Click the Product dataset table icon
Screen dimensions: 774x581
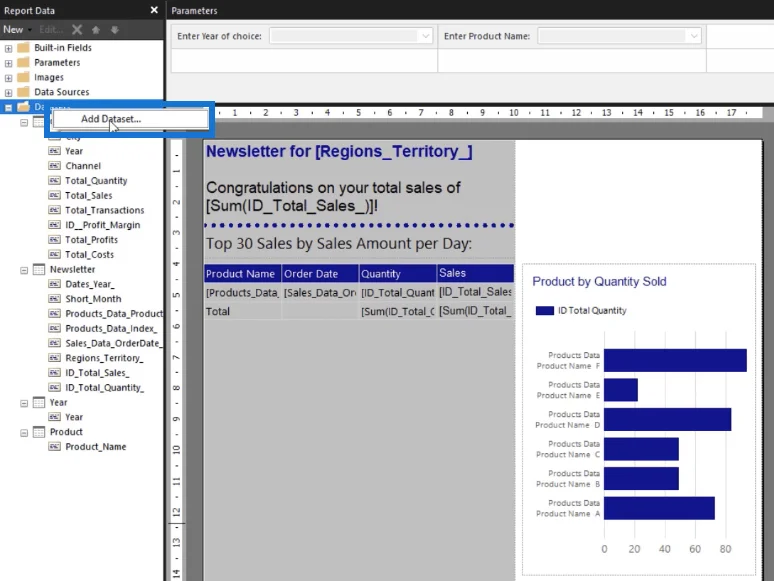pos(39,432)
